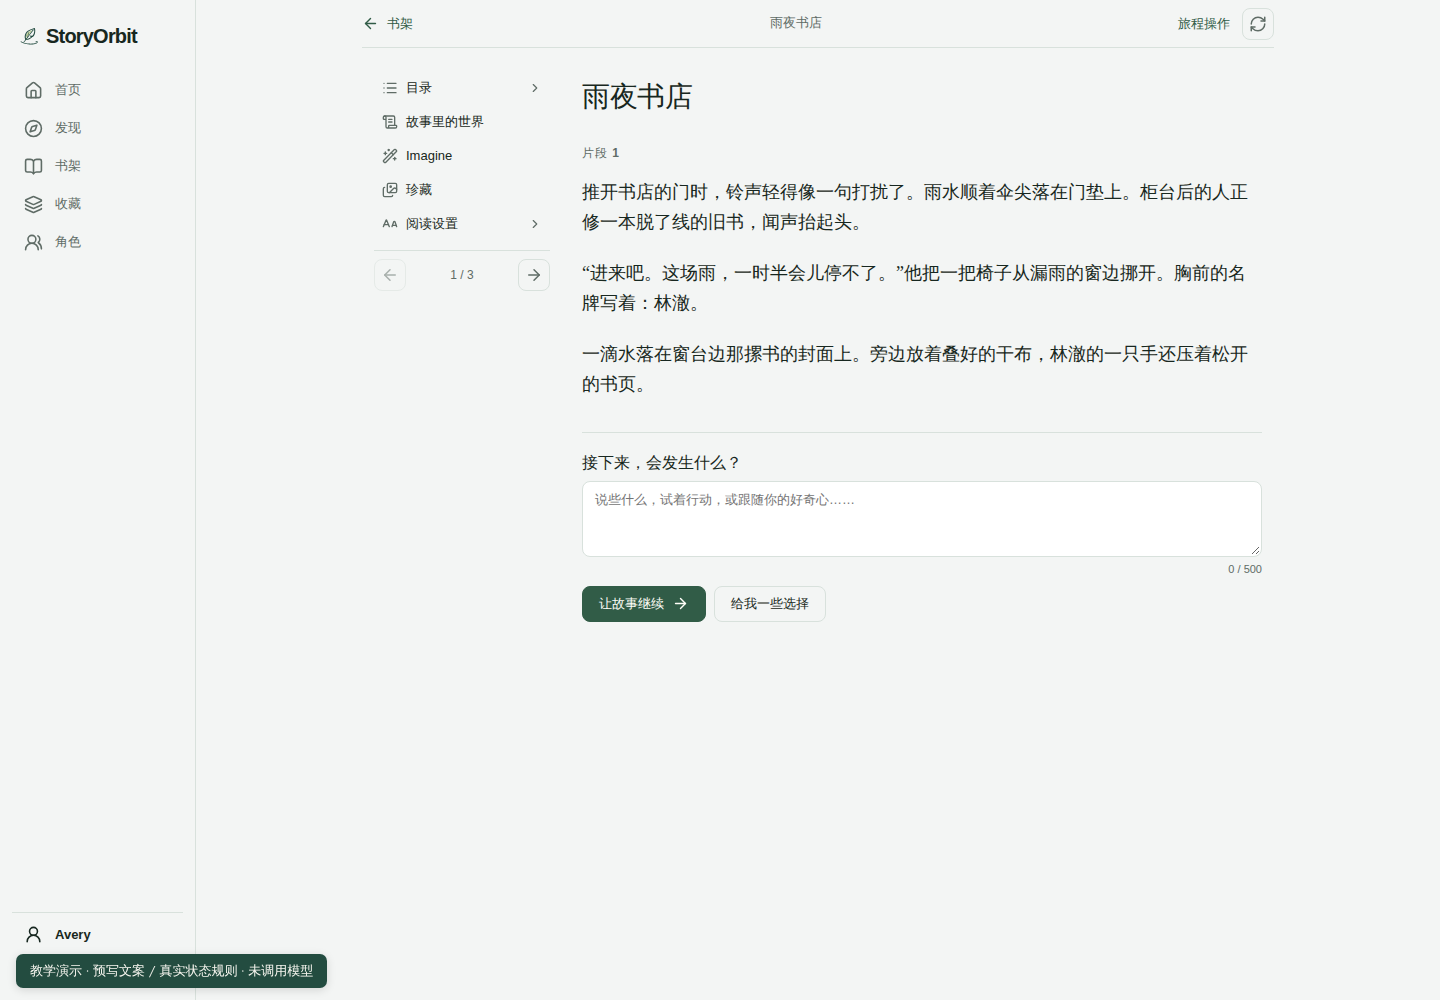Click the 故事里的世界 scroll icon

point(390,122)
